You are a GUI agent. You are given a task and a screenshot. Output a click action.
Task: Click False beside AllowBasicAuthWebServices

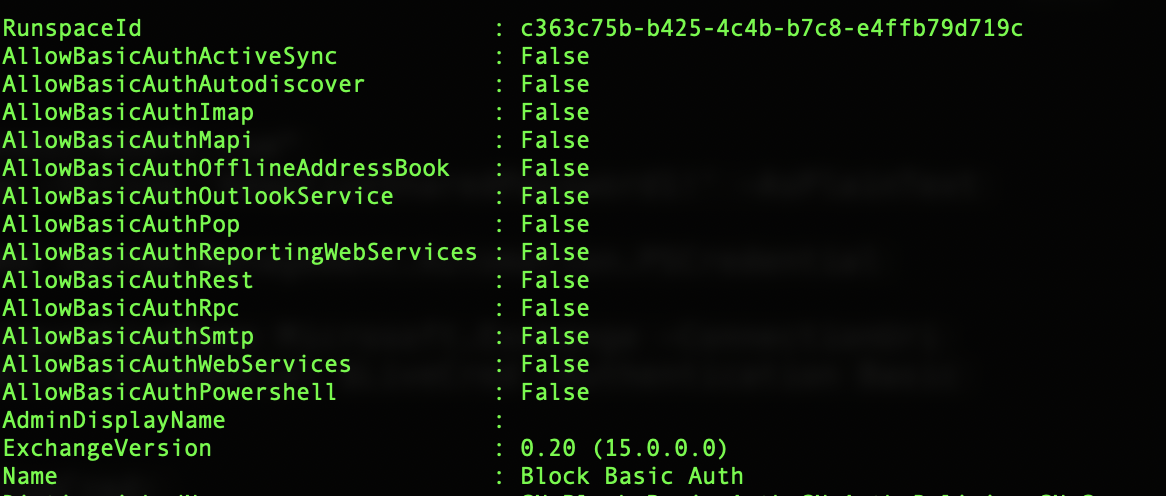pos(555,364)
